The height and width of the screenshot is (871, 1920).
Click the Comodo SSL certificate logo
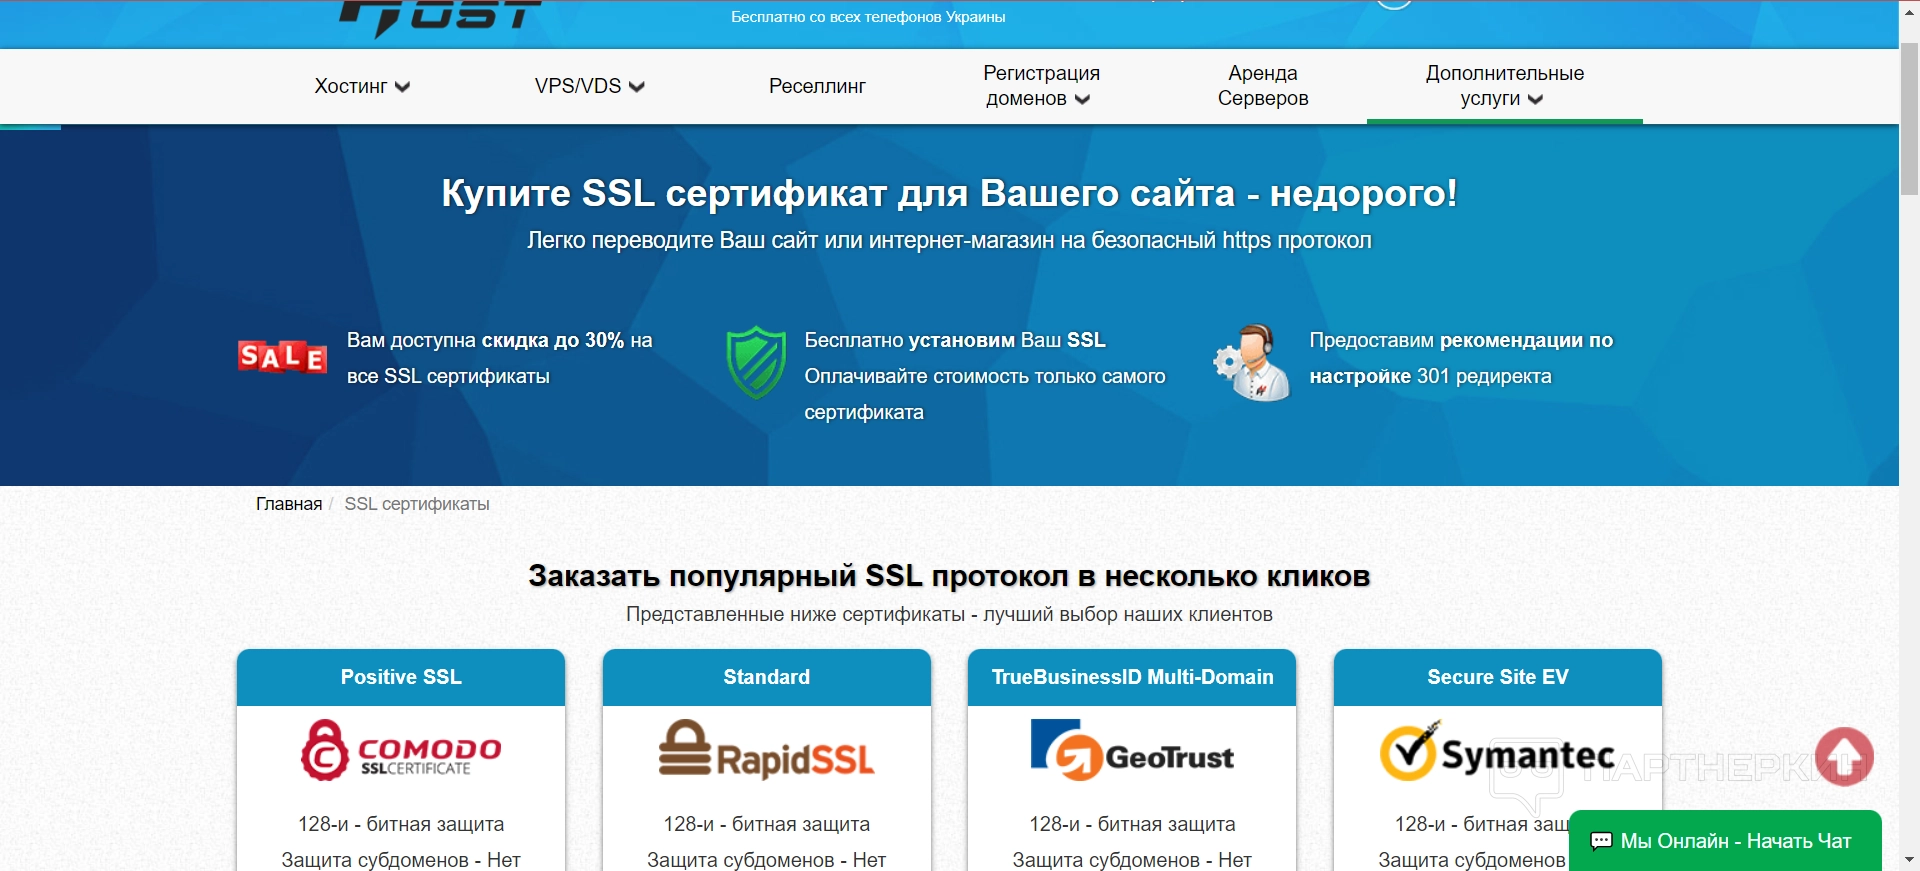click(x=401, y=750)
